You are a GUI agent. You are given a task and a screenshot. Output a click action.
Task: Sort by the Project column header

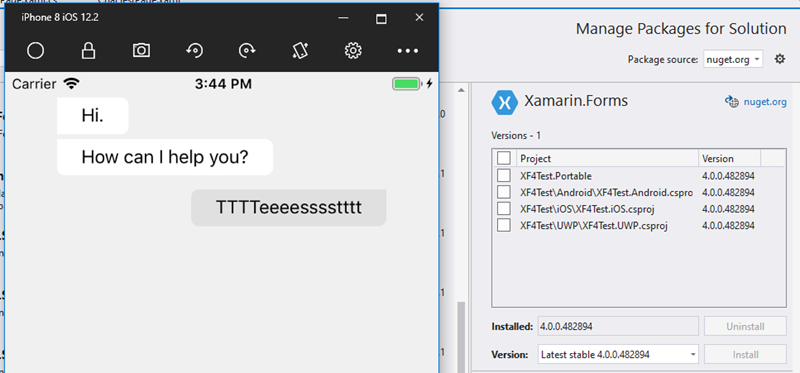(607, 158)
